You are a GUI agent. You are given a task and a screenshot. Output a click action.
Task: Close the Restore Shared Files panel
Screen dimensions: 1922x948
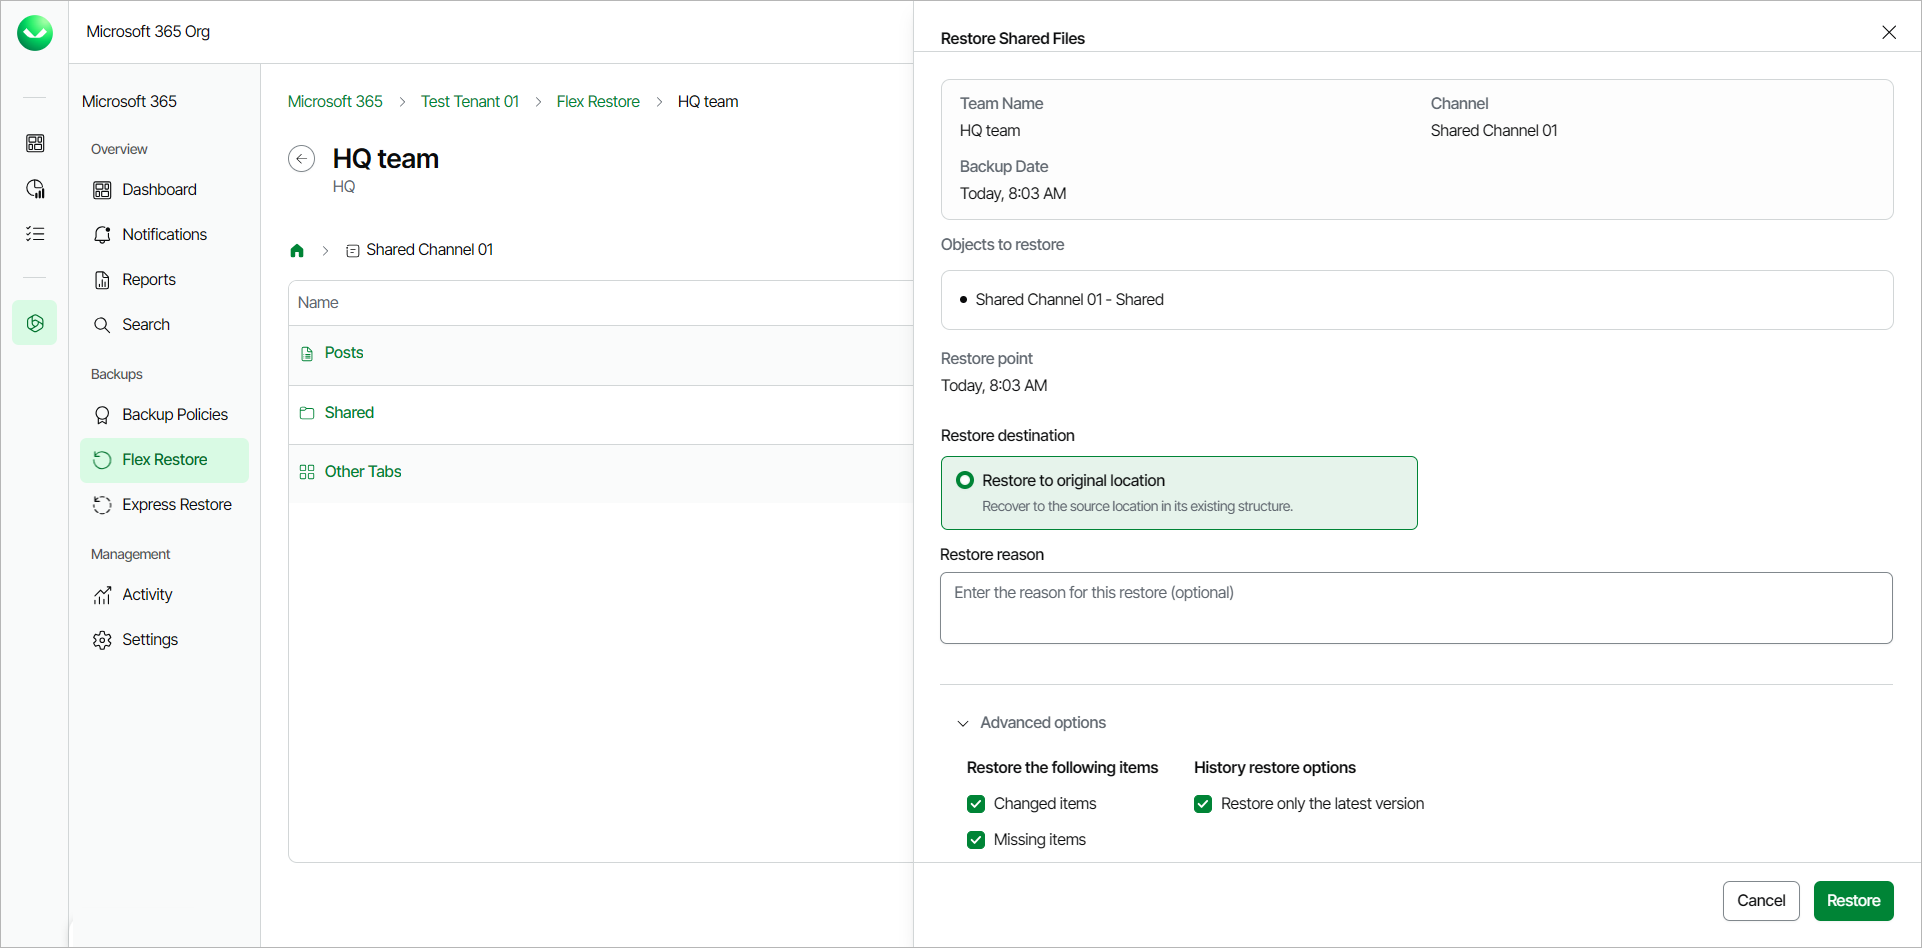pos(1889,32)
